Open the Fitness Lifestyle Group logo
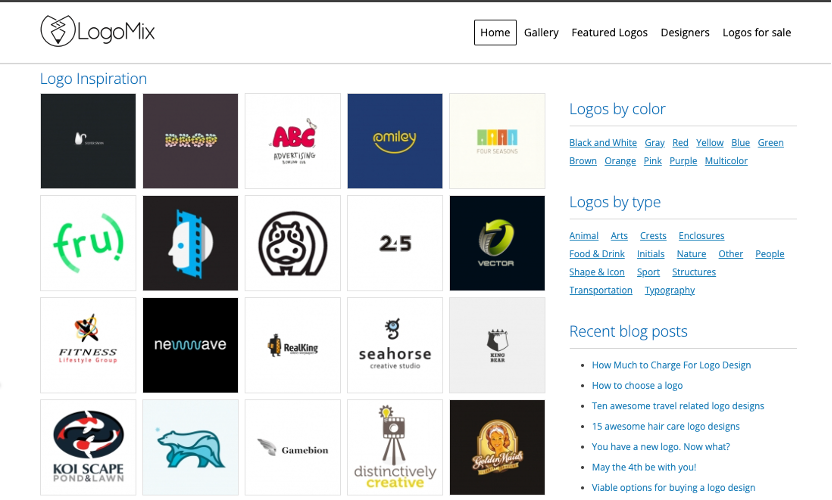This screenshot has width=832, height=500. pyautogui.click(x=88, y=345)
